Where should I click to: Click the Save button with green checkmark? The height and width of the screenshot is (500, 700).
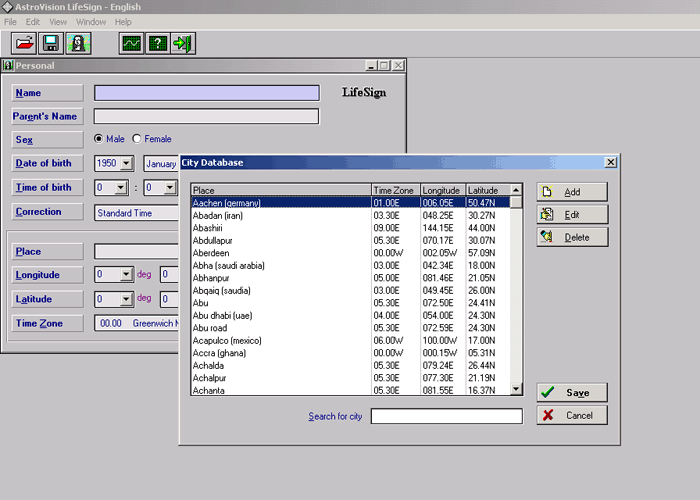click(572, 392)
